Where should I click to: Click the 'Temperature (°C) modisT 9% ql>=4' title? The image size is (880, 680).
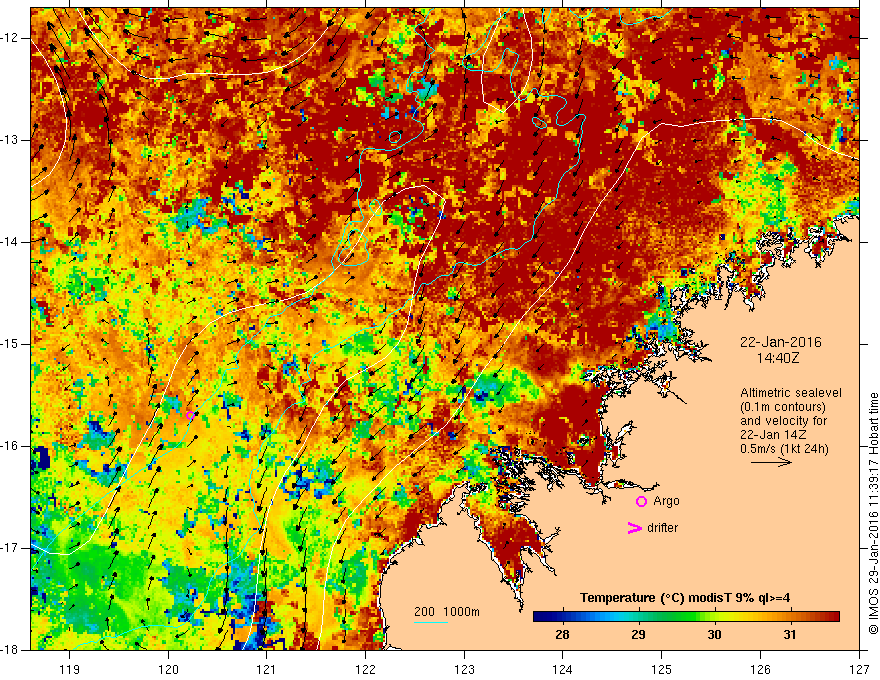(685, 598)
